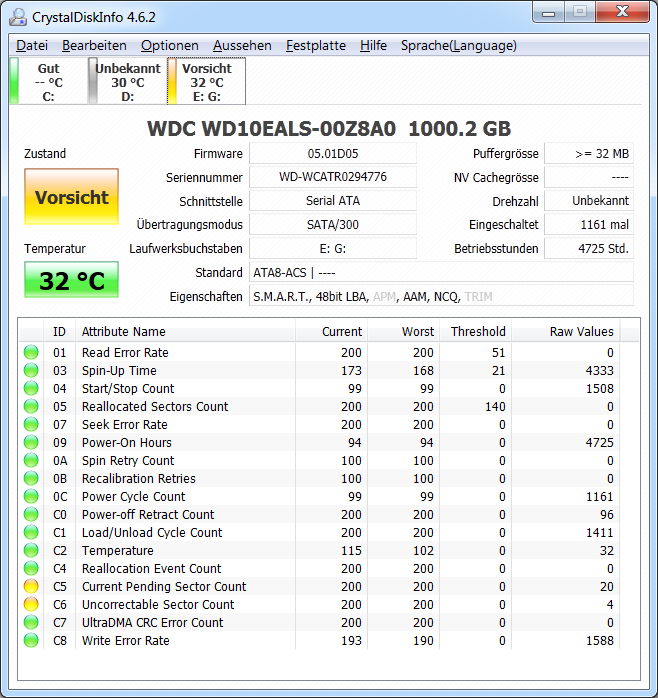Click the Firmware value 05.01D05
658x698 pixels.
pyautogui.click(x=333, y=154)
